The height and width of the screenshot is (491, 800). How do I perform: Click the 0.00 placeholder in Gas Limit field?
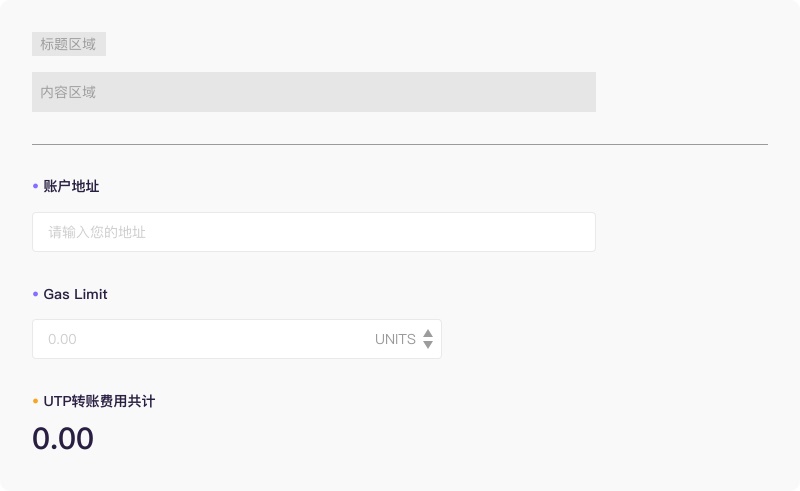point(62,339)
